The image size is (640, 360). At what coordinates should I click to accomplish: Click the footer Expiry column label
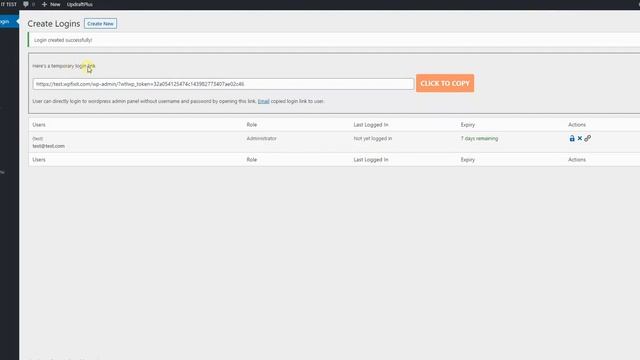[x=468, y=160]
